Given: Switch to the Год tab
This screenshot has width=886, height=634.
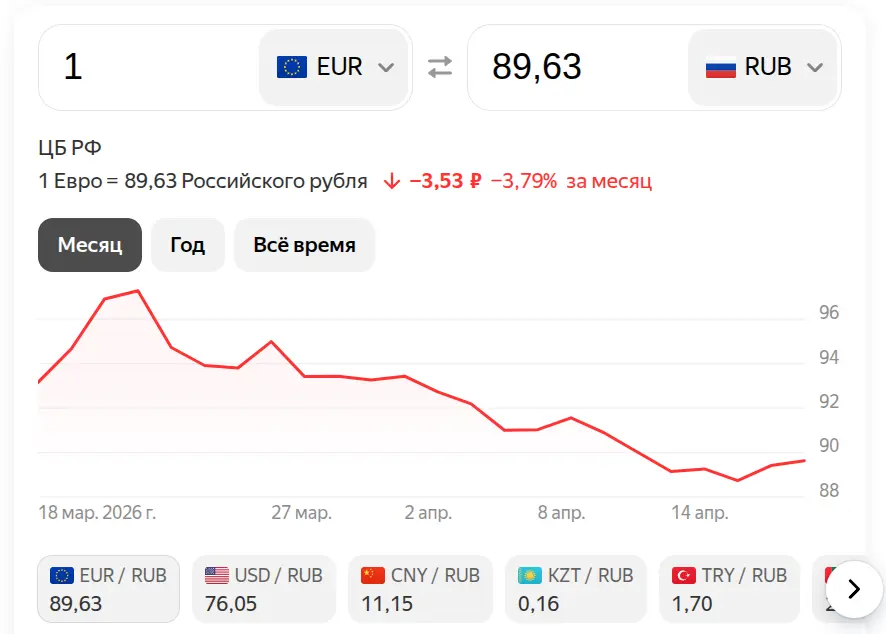Looking at the screenshot, I should click(188, 244).
